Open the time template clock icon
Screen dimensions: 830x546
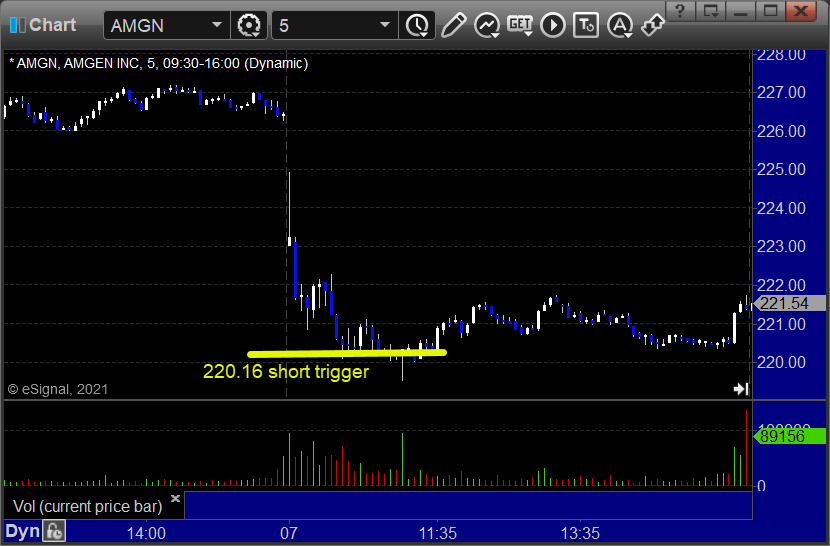[417, 25]
